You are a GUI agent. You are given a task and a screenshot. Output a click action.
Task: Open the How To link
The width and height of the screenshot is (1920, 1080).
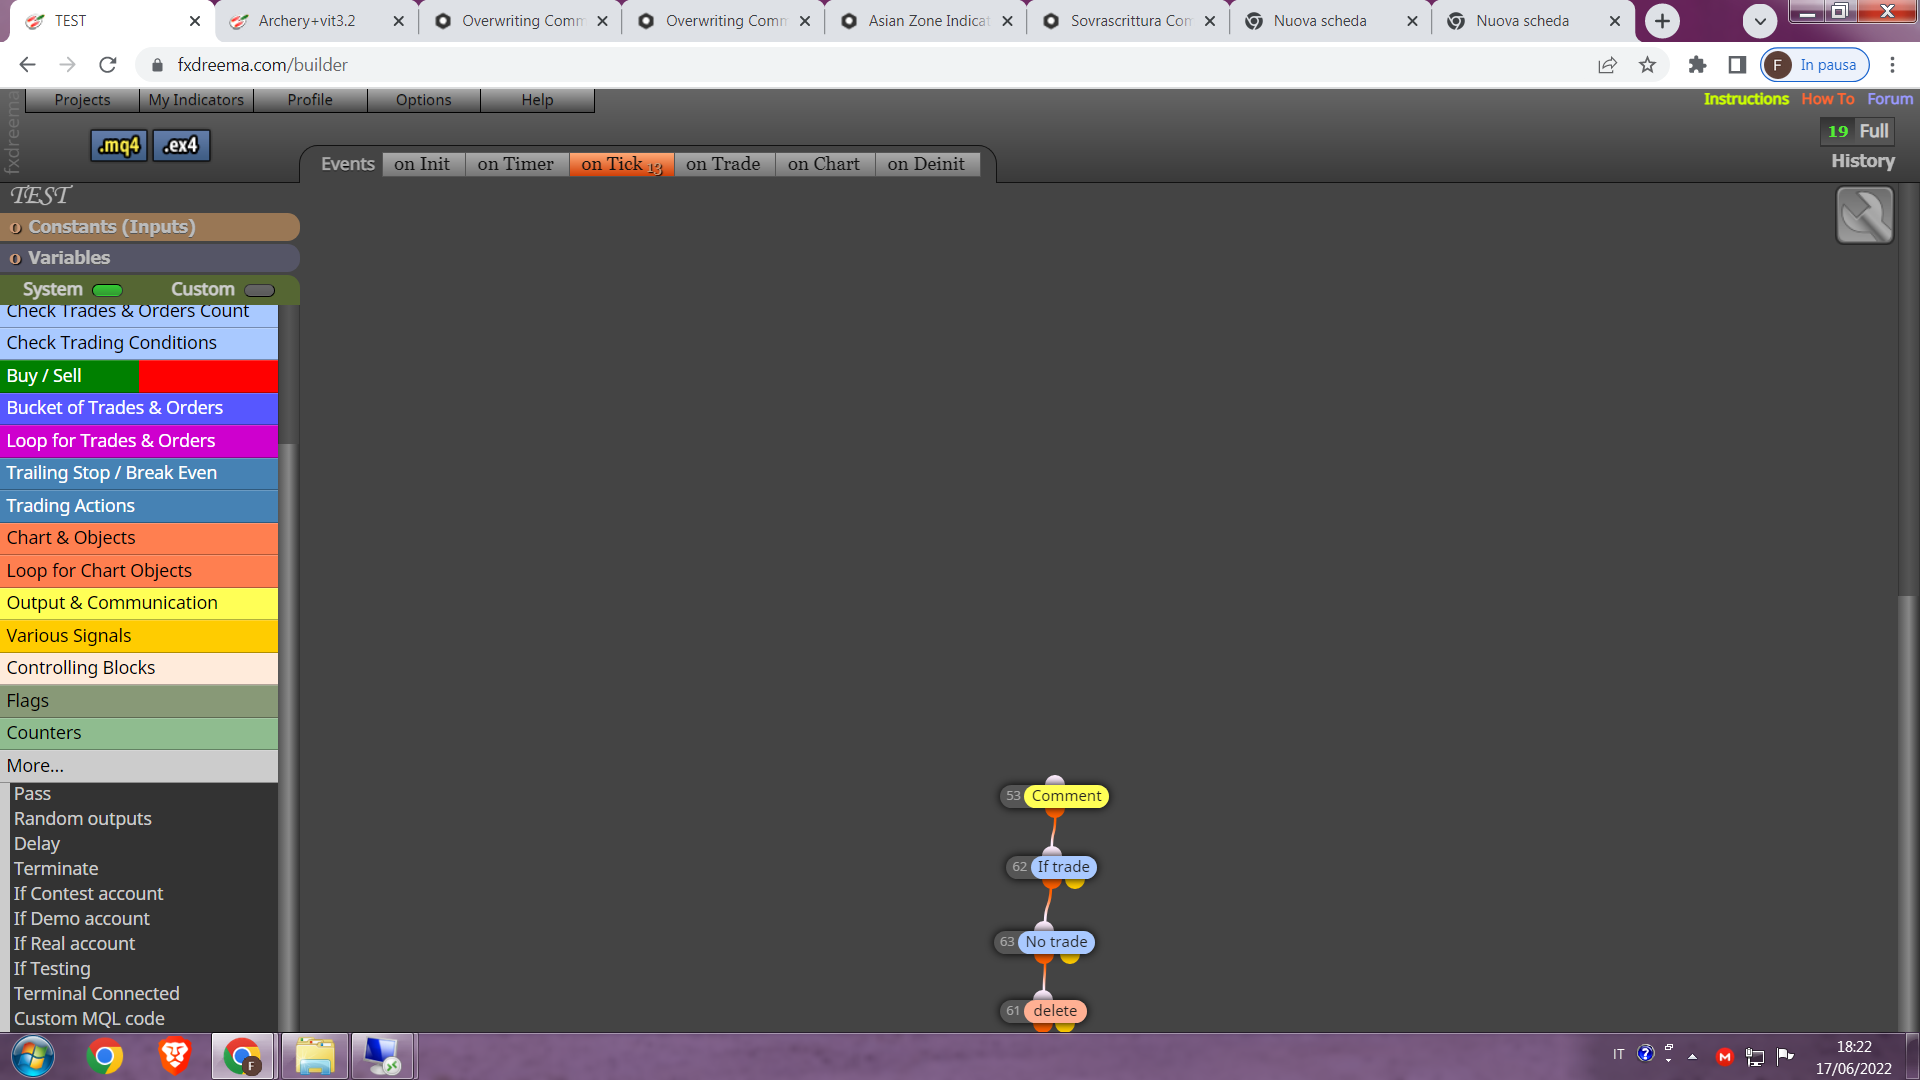1827,99
